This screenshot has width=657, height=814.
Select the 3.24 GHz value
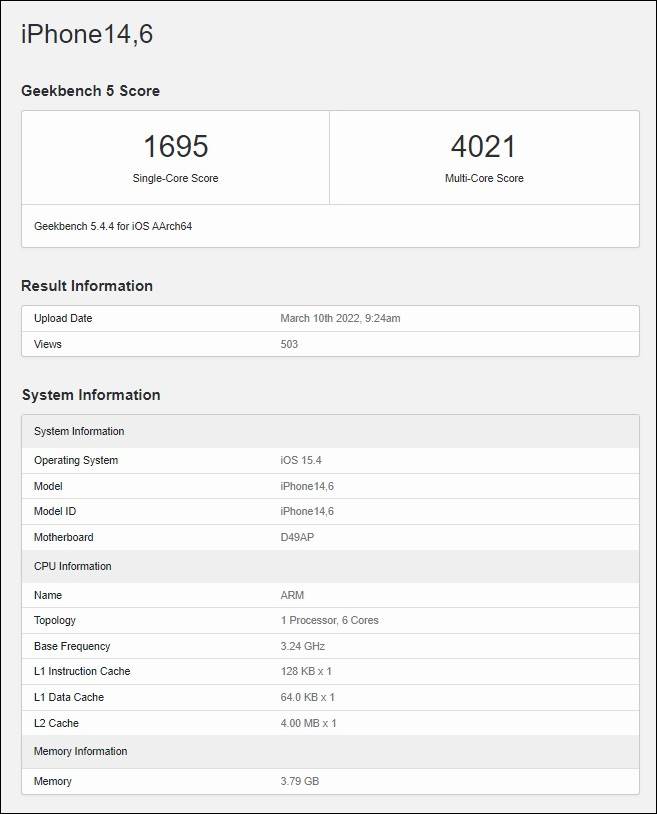[x=303, y=646]
